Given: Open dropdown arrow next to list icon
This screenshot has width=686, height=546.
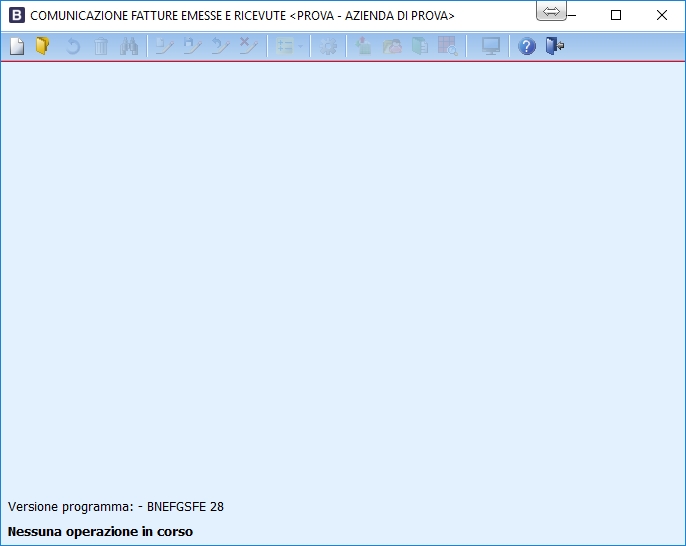Looking at the screenshot, I should tap(300, 46).
